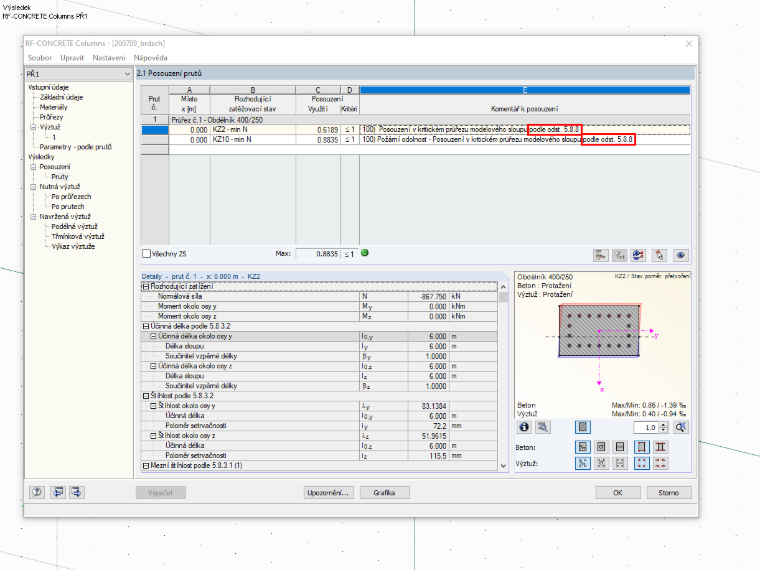Select Po průřezech tree item

[71, 197]
